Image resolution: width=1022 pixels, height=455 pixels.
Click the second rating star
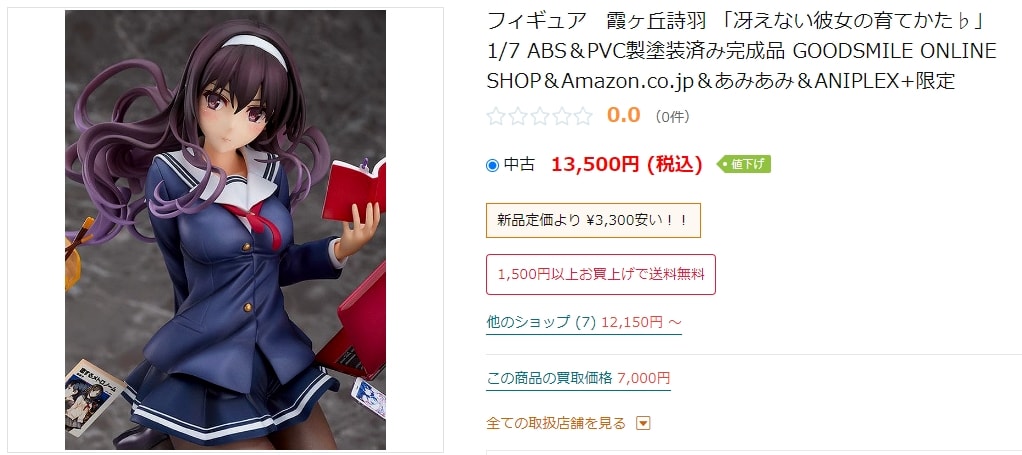pos(518,117)
